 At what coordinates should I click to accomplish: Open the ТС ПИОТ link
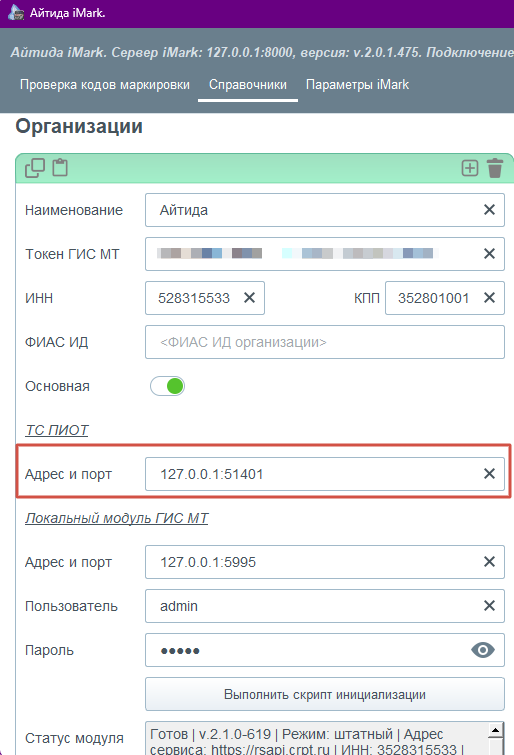coord(57,430)
